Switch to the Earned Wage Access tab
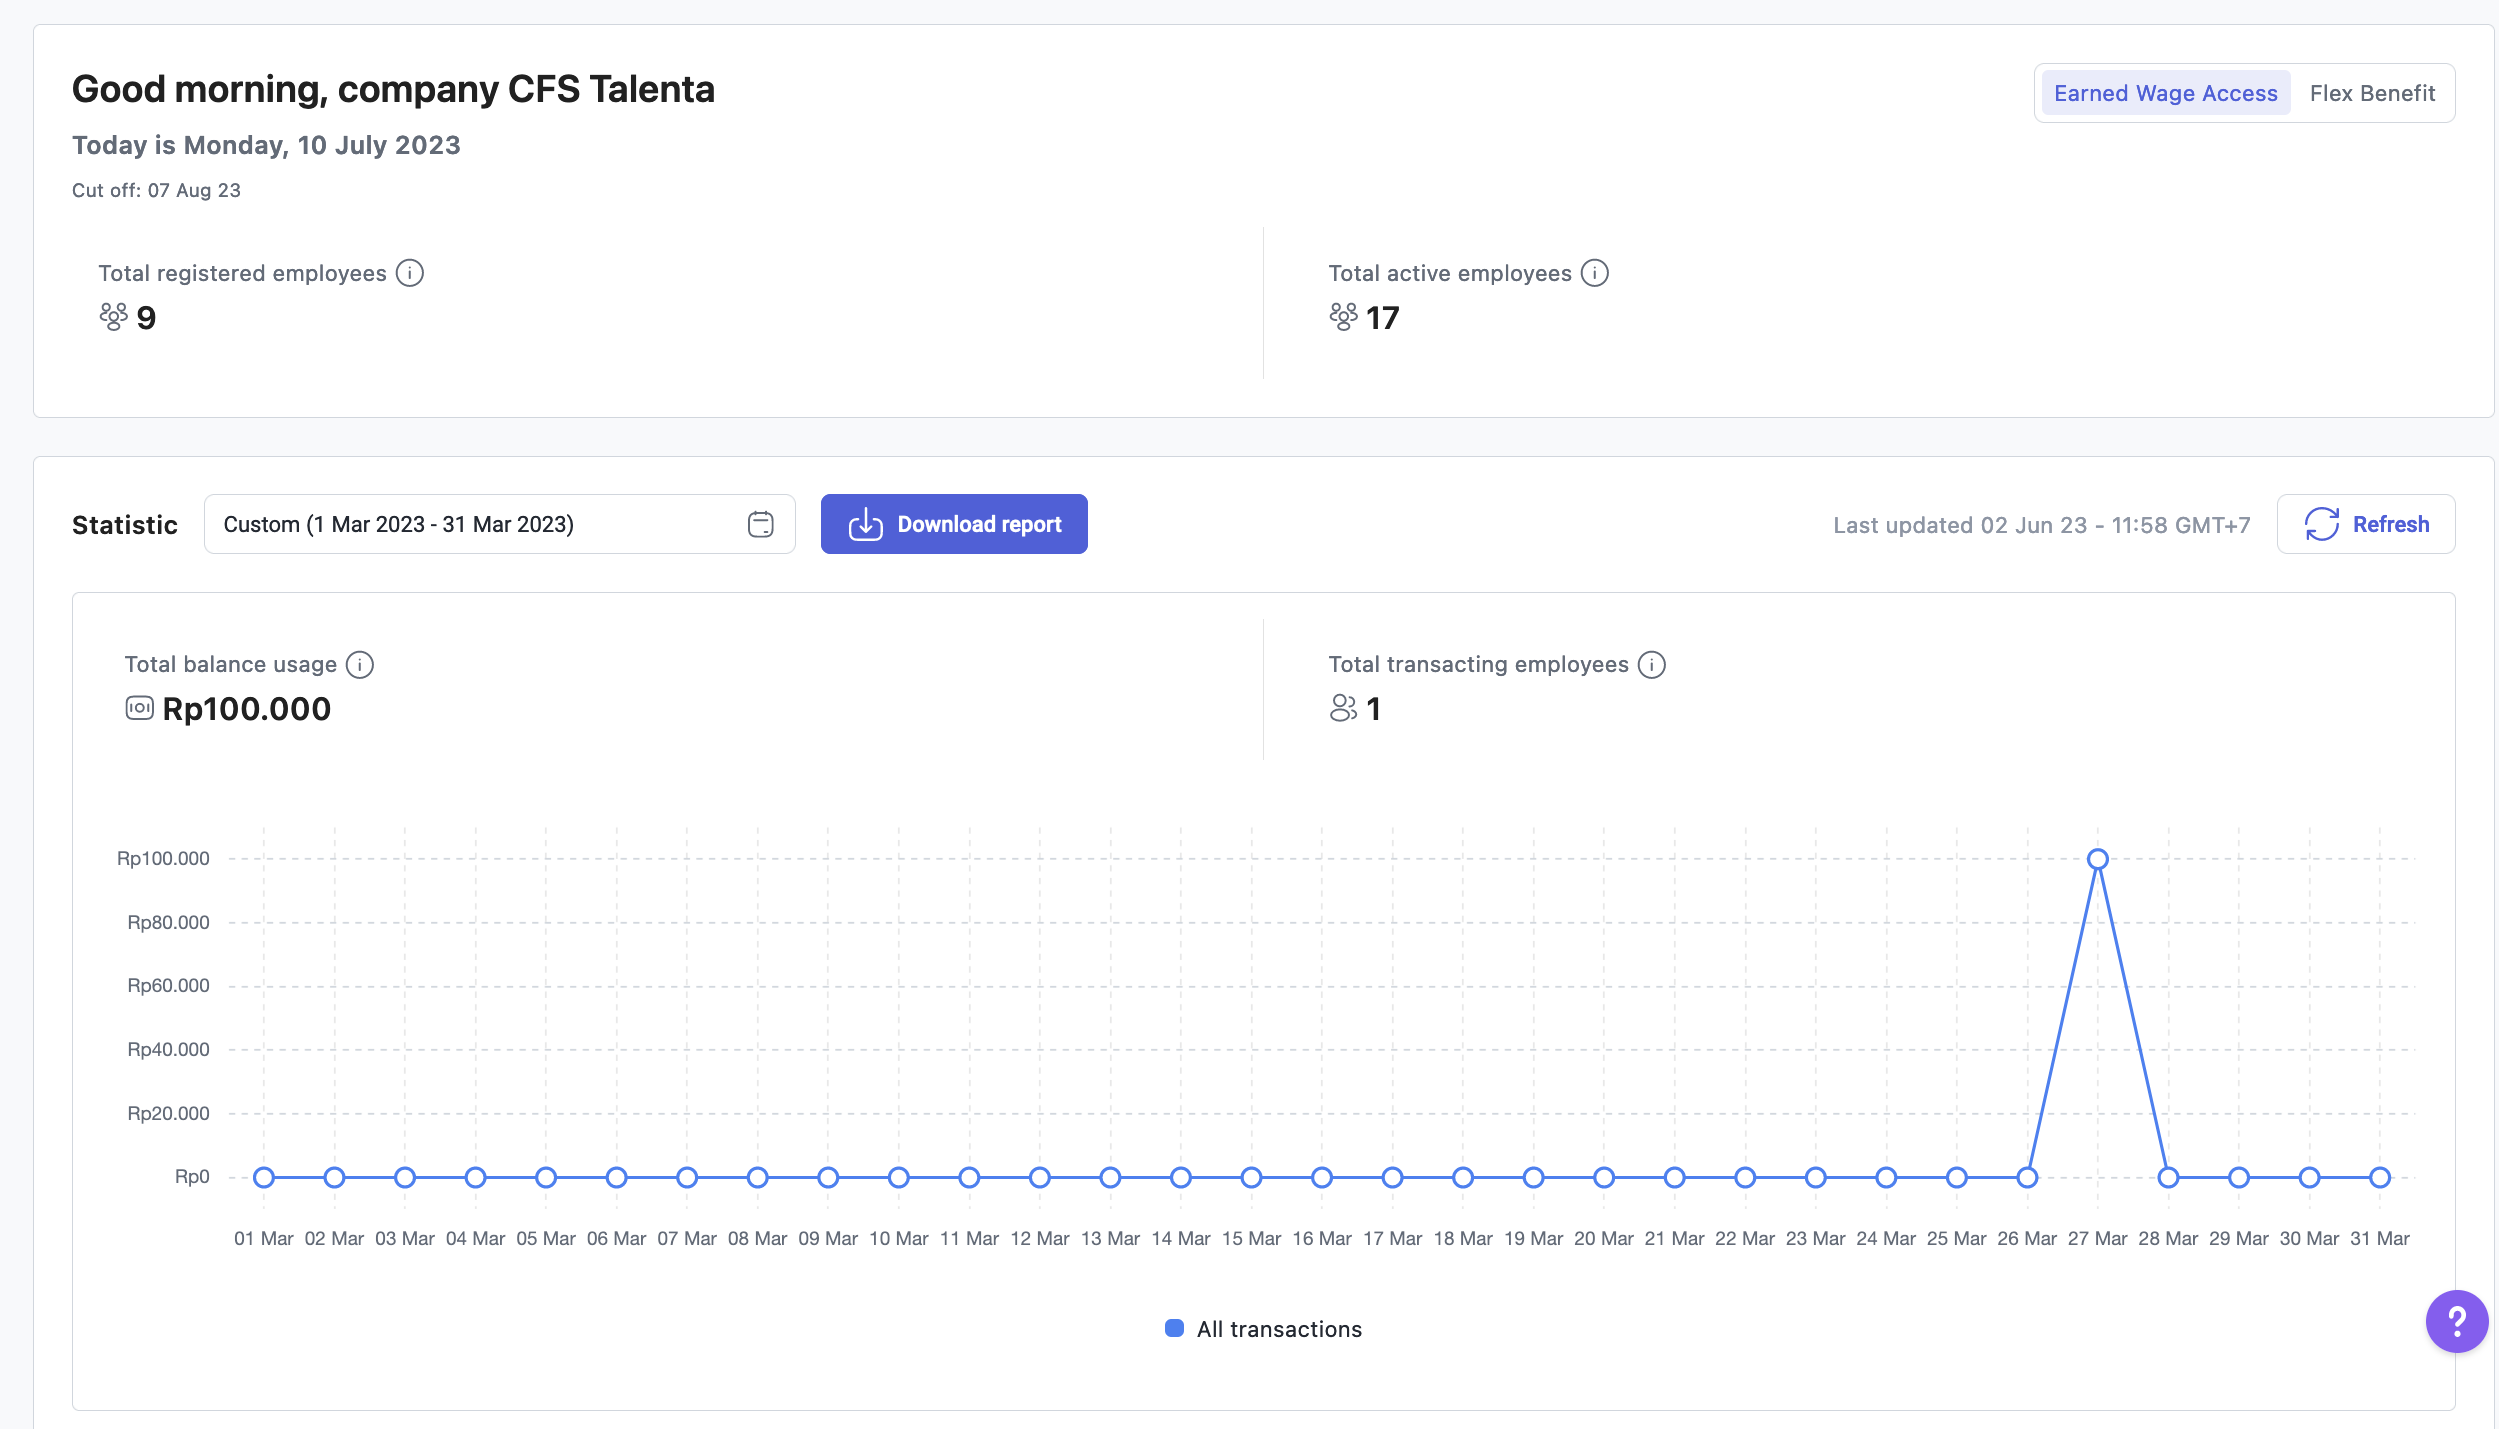 tap(2165, 93)
